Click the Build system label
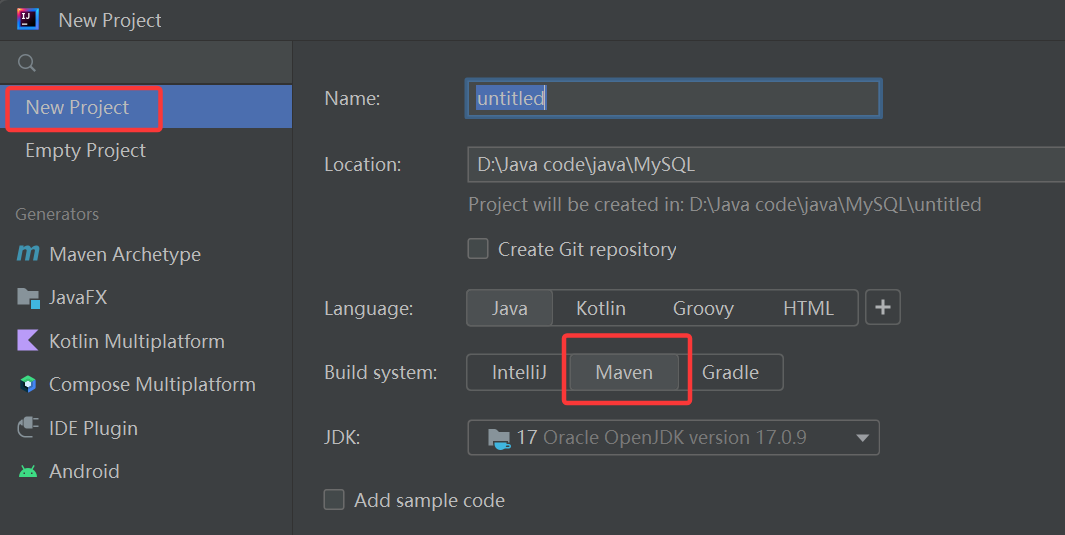1065x535 pixels. coord(380,373)
